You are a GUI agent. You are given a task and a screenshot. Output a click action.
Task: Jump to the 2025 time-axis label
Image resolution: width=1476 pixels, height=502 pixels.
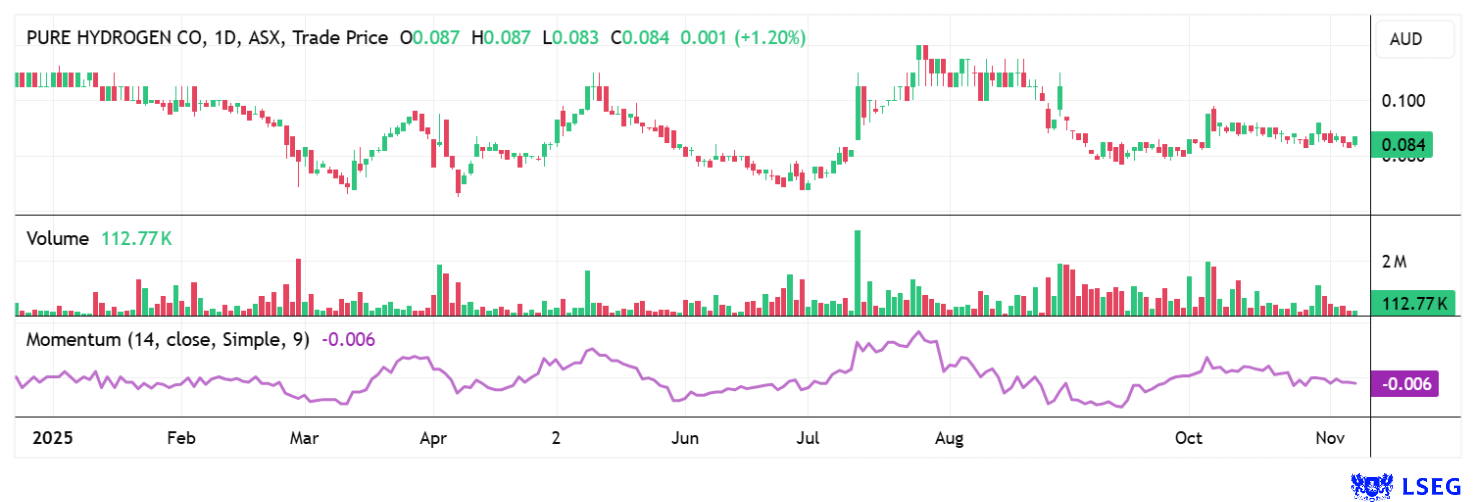point(54,439)
